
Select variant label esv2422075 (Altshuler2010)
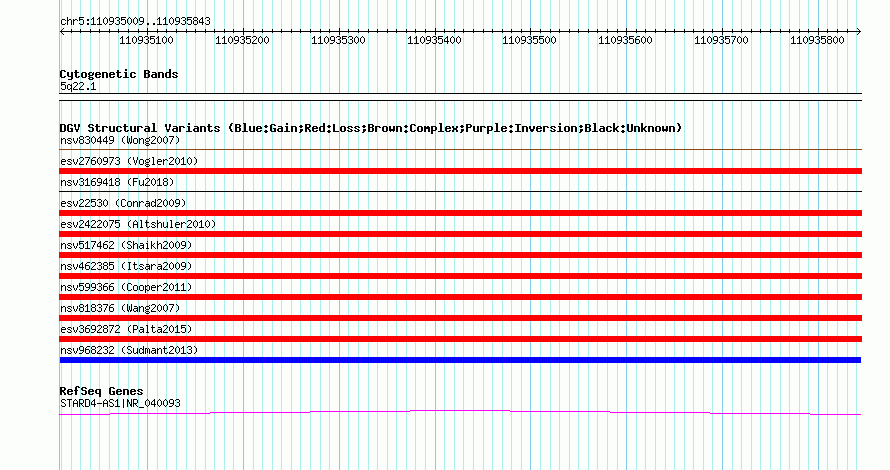[x=138, y=224]
